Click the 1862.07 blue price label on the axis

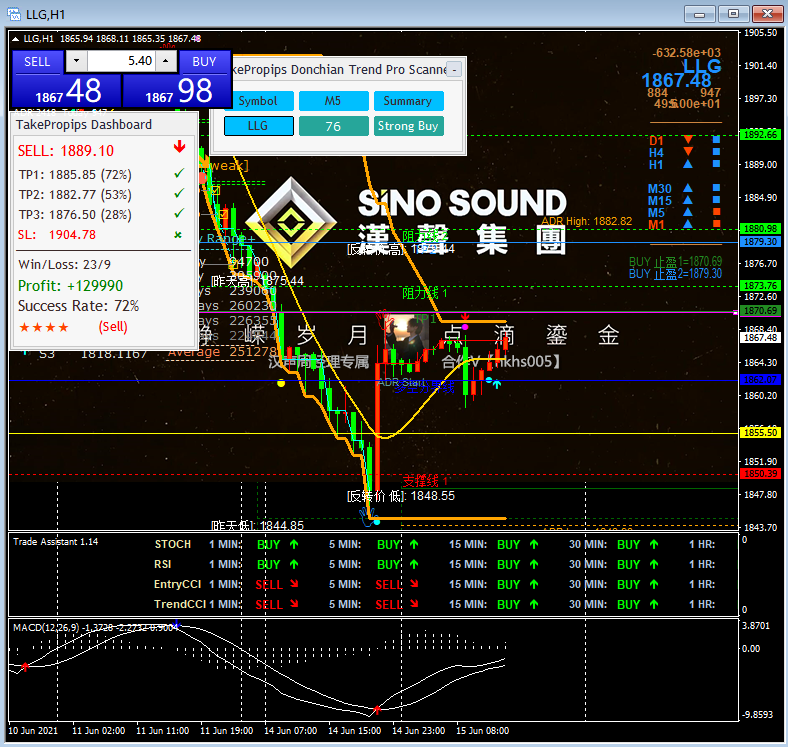click(x=760, y=380)
